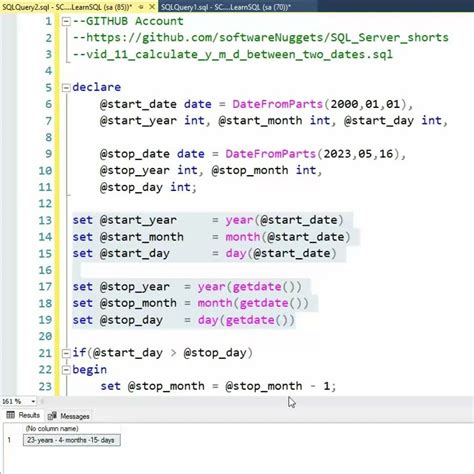Close the SQLQuery2.sql tab

pyautogui.click(x=152, y=7)
